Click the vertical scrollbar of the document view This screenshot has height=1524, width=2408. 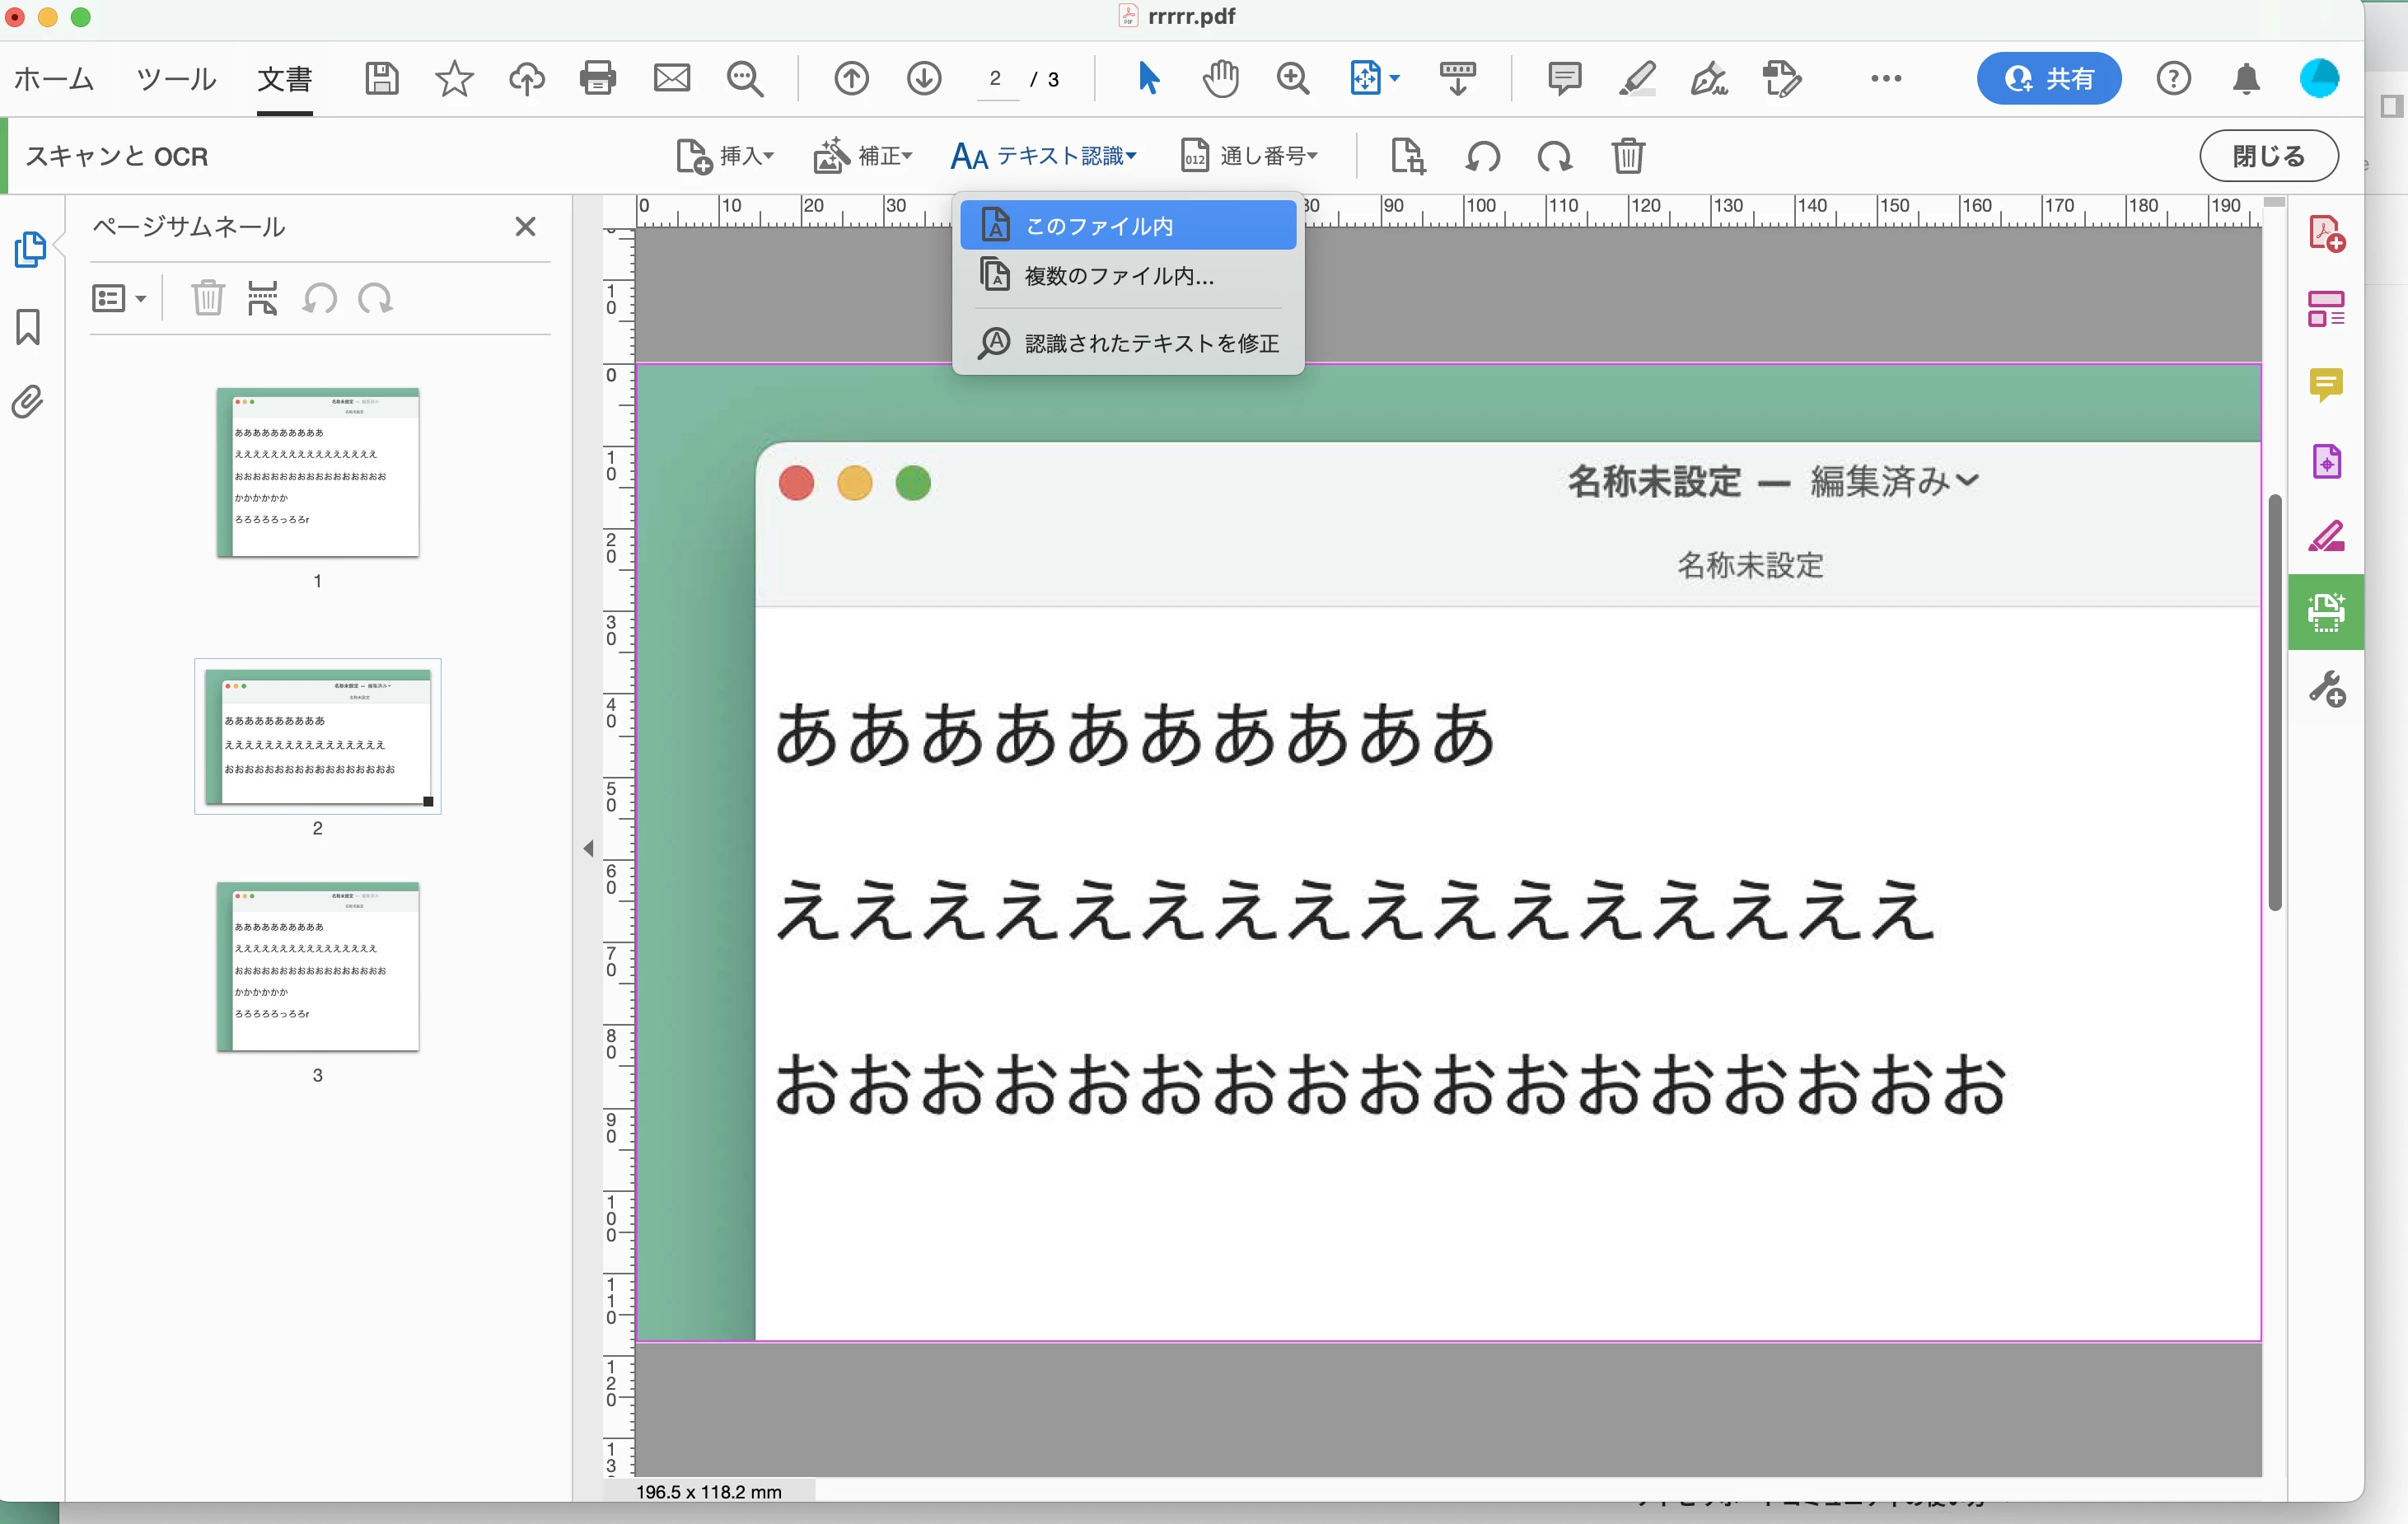[x=2275, y=700]
